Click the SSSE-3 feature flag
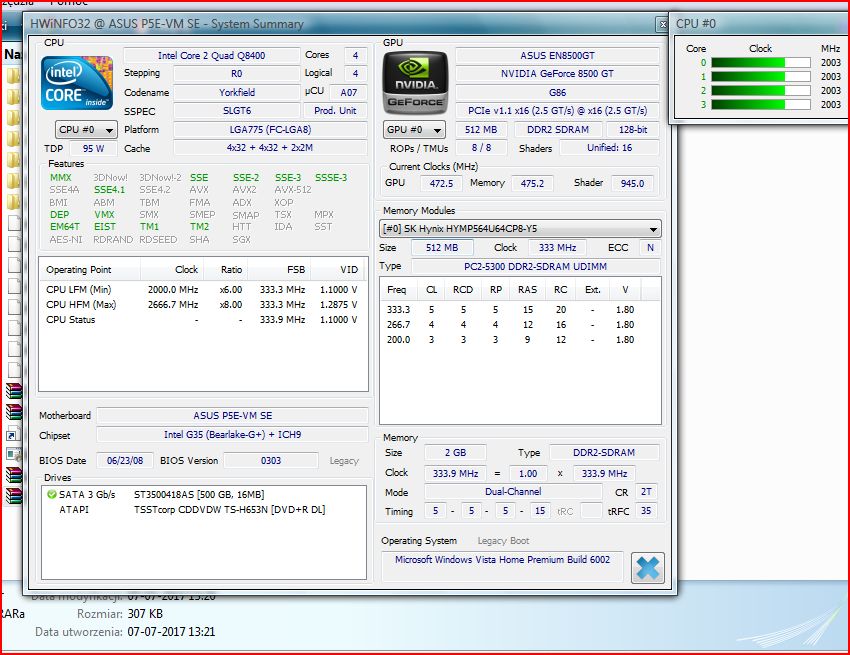Image resolution: width=850 pixels, height=655 pixels. pyautogui.click(x=331, y=177)
